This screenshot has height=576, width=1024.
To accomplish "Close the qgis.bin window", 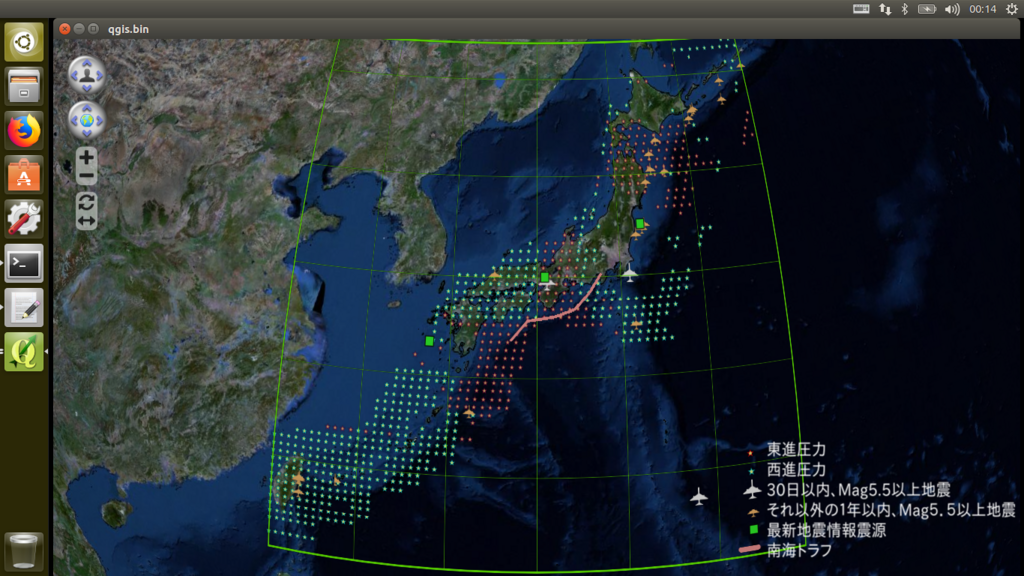I will 64,29.
